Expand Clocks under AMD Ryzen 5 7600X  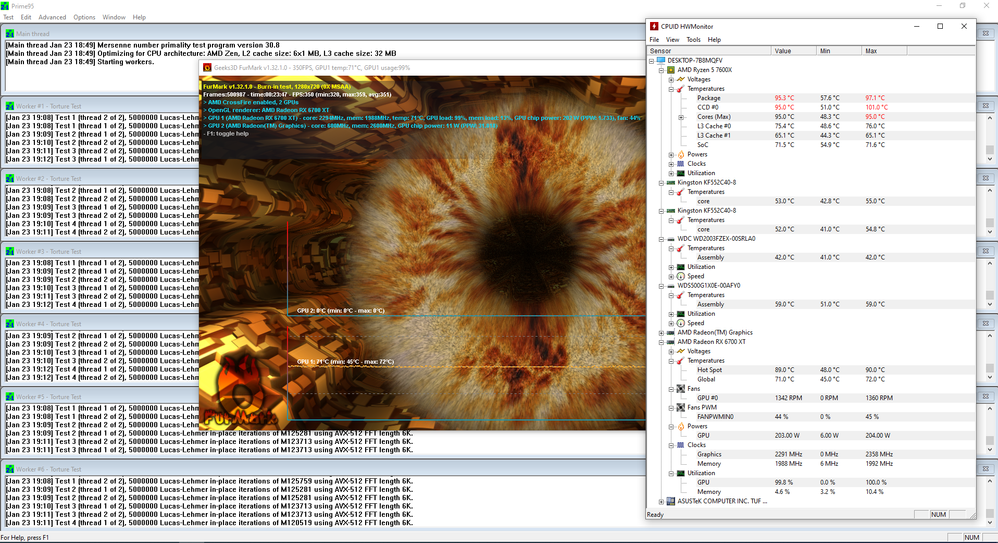[x=671, y=164]
